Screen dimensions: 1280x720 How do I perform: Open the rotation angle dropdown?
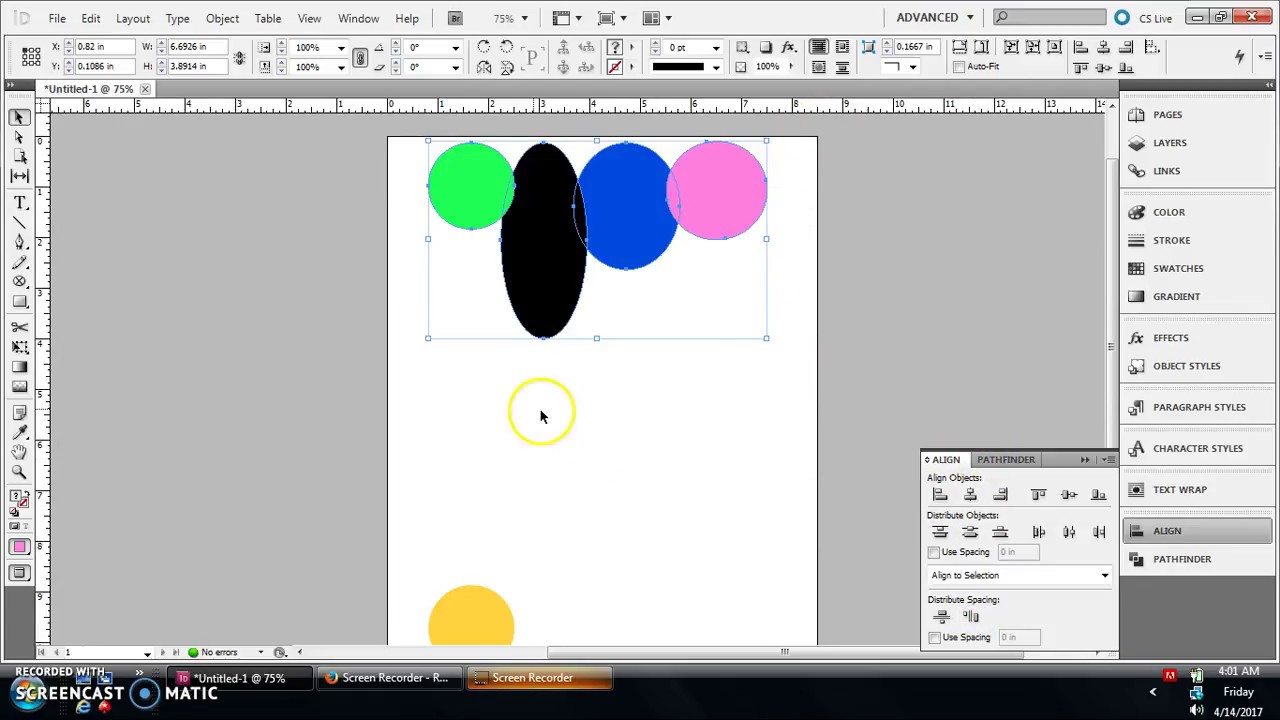pyautogui.click(x=455, y=47)
